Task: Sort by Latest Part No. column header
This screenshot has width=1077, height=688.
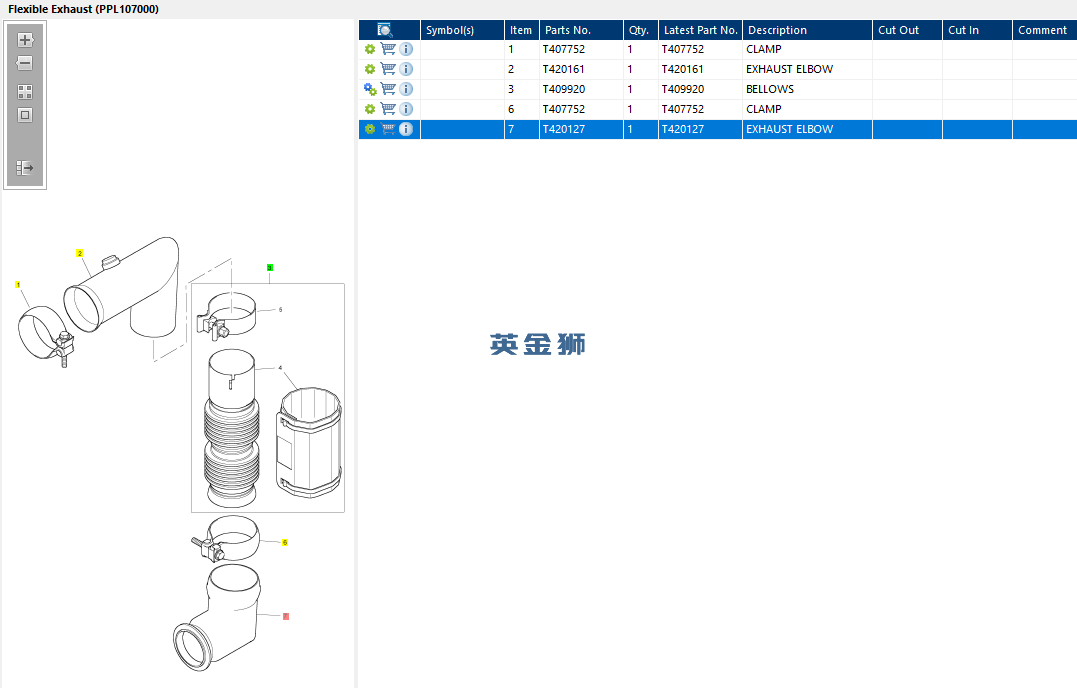Action: click(x=701, y=30)
